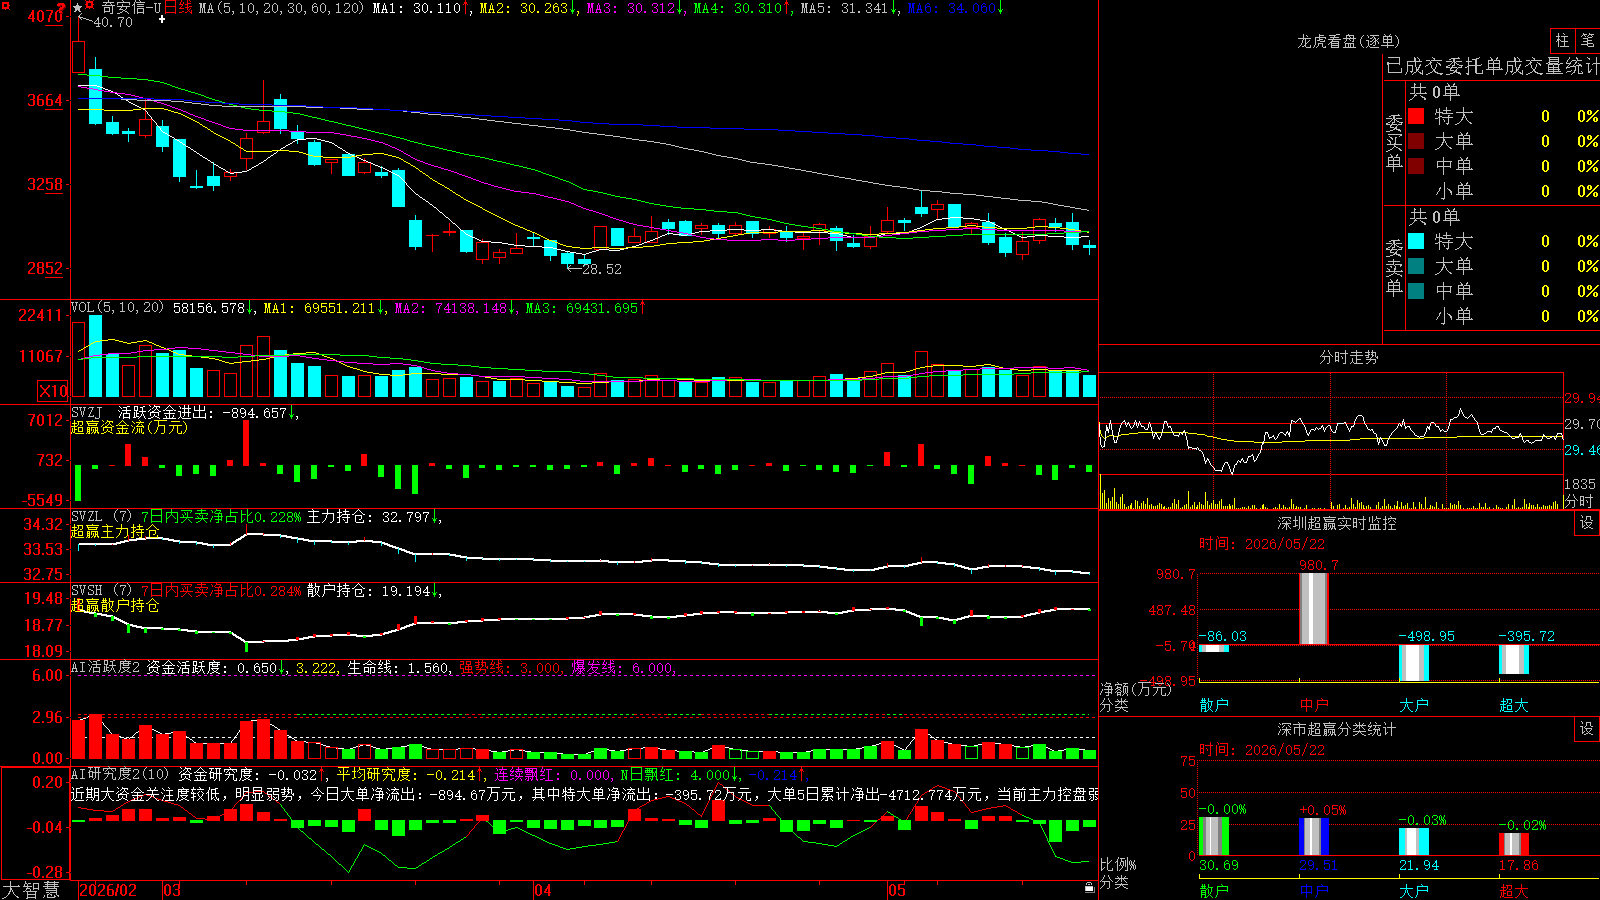Click the 深圳超赢实时监控 panel title

[x=1337, y=523]
